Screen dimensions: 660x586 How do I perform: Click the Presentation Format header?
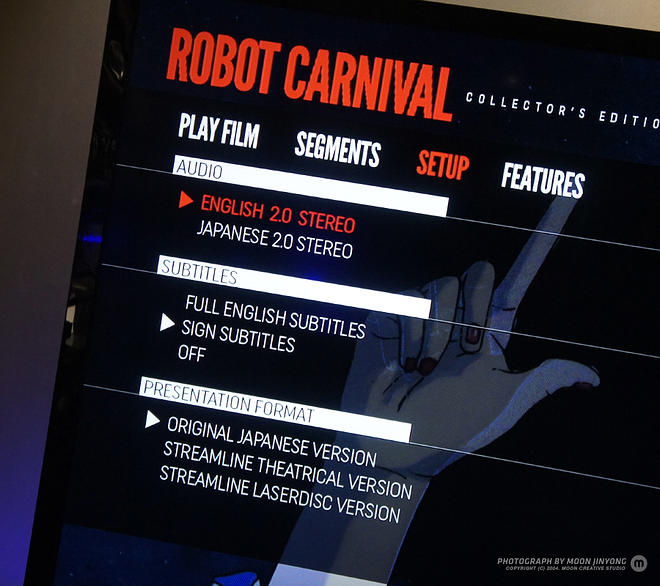coord(275,409)
